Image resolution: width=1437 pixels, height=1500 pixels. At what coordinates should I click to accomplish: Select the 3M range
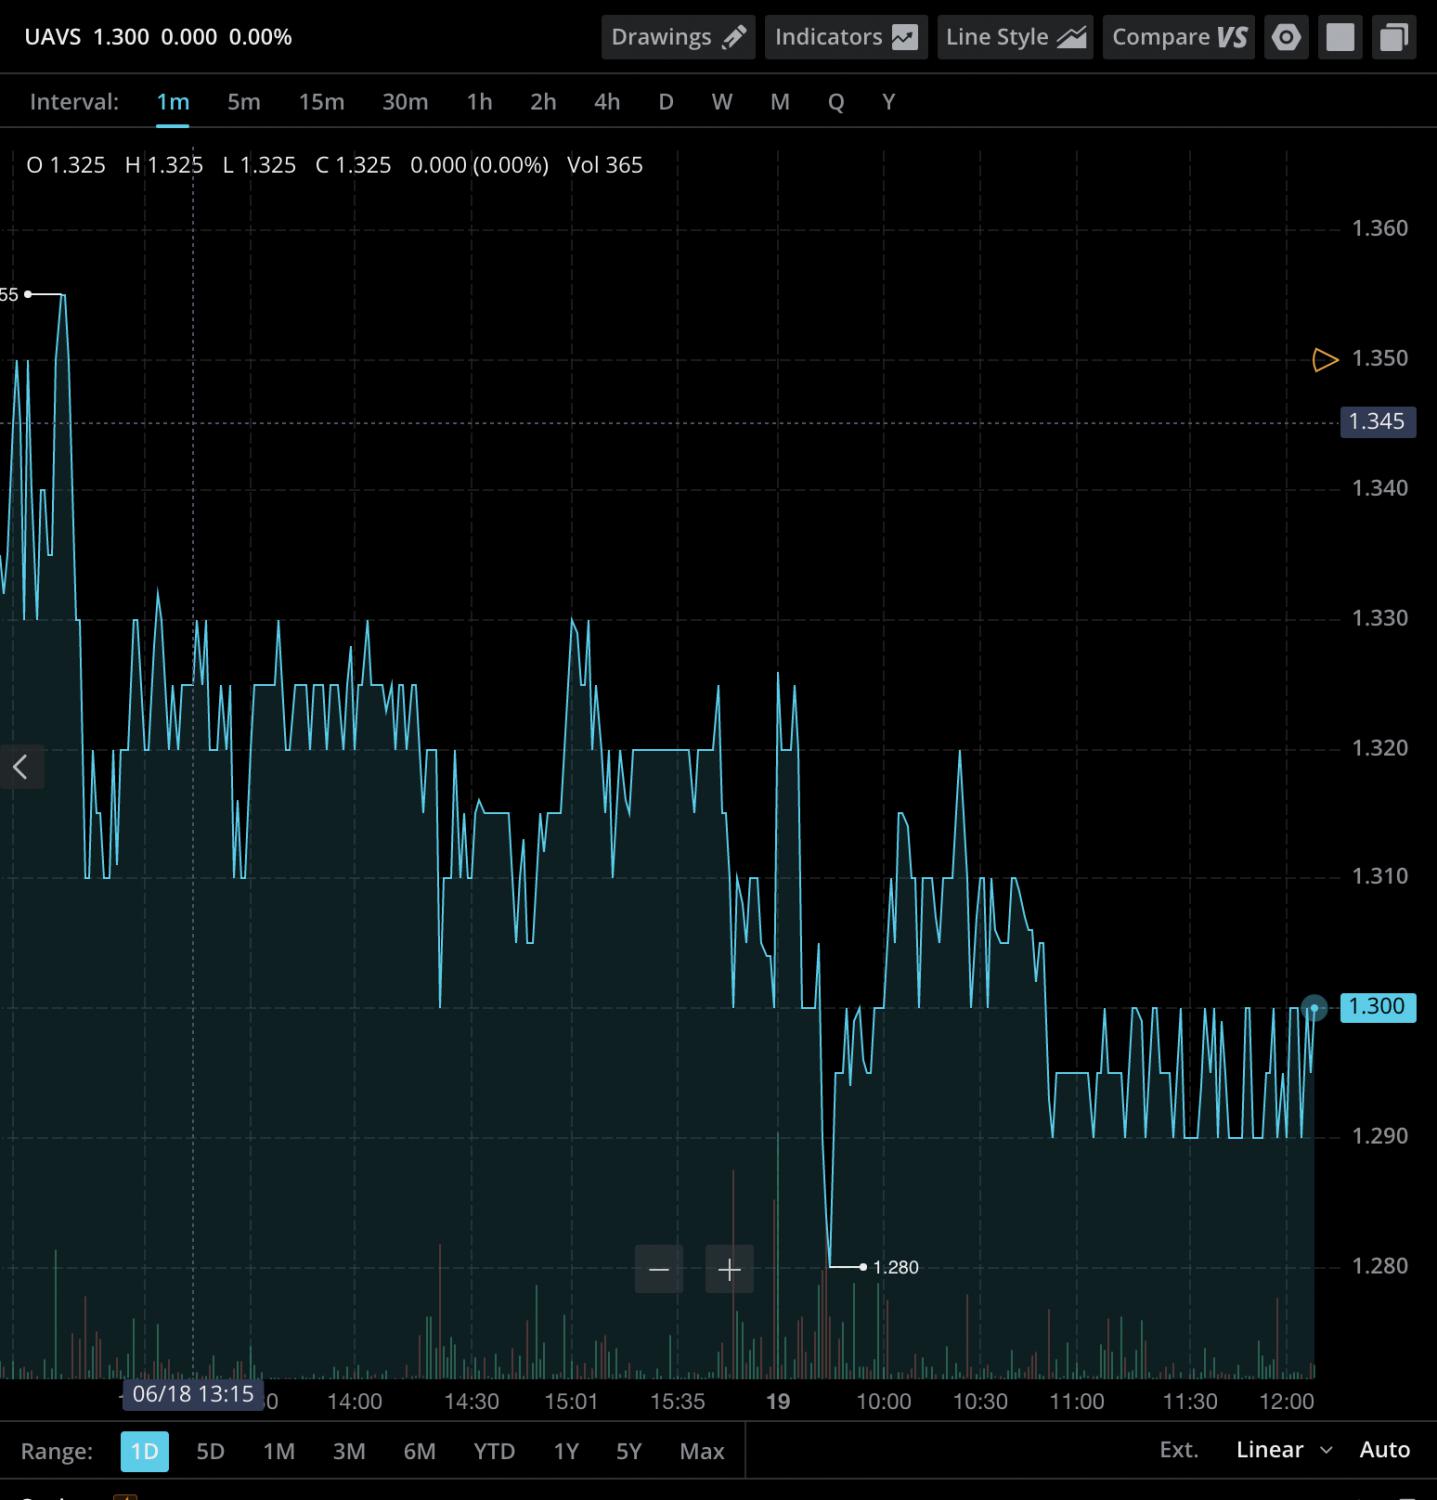[x=349, y=1451]
